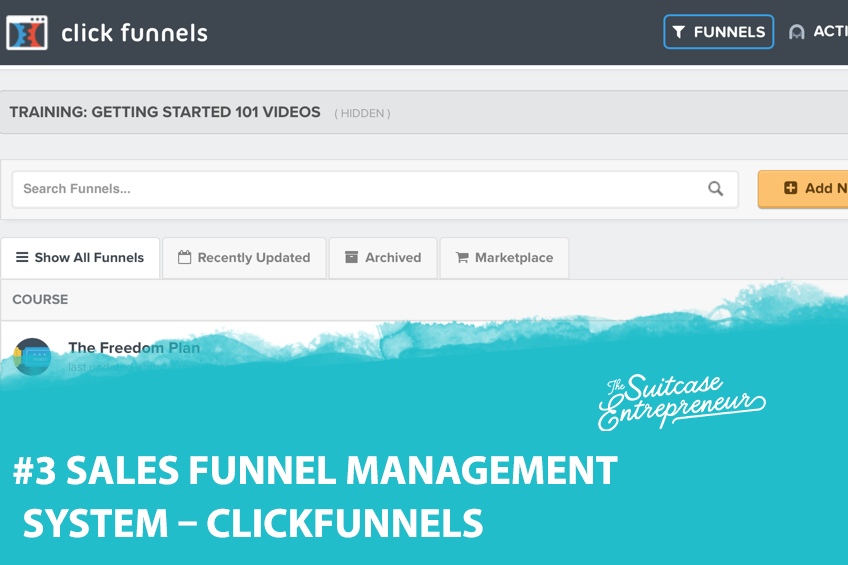
Task: Click the headset icon in header
Action: point(796,32)
